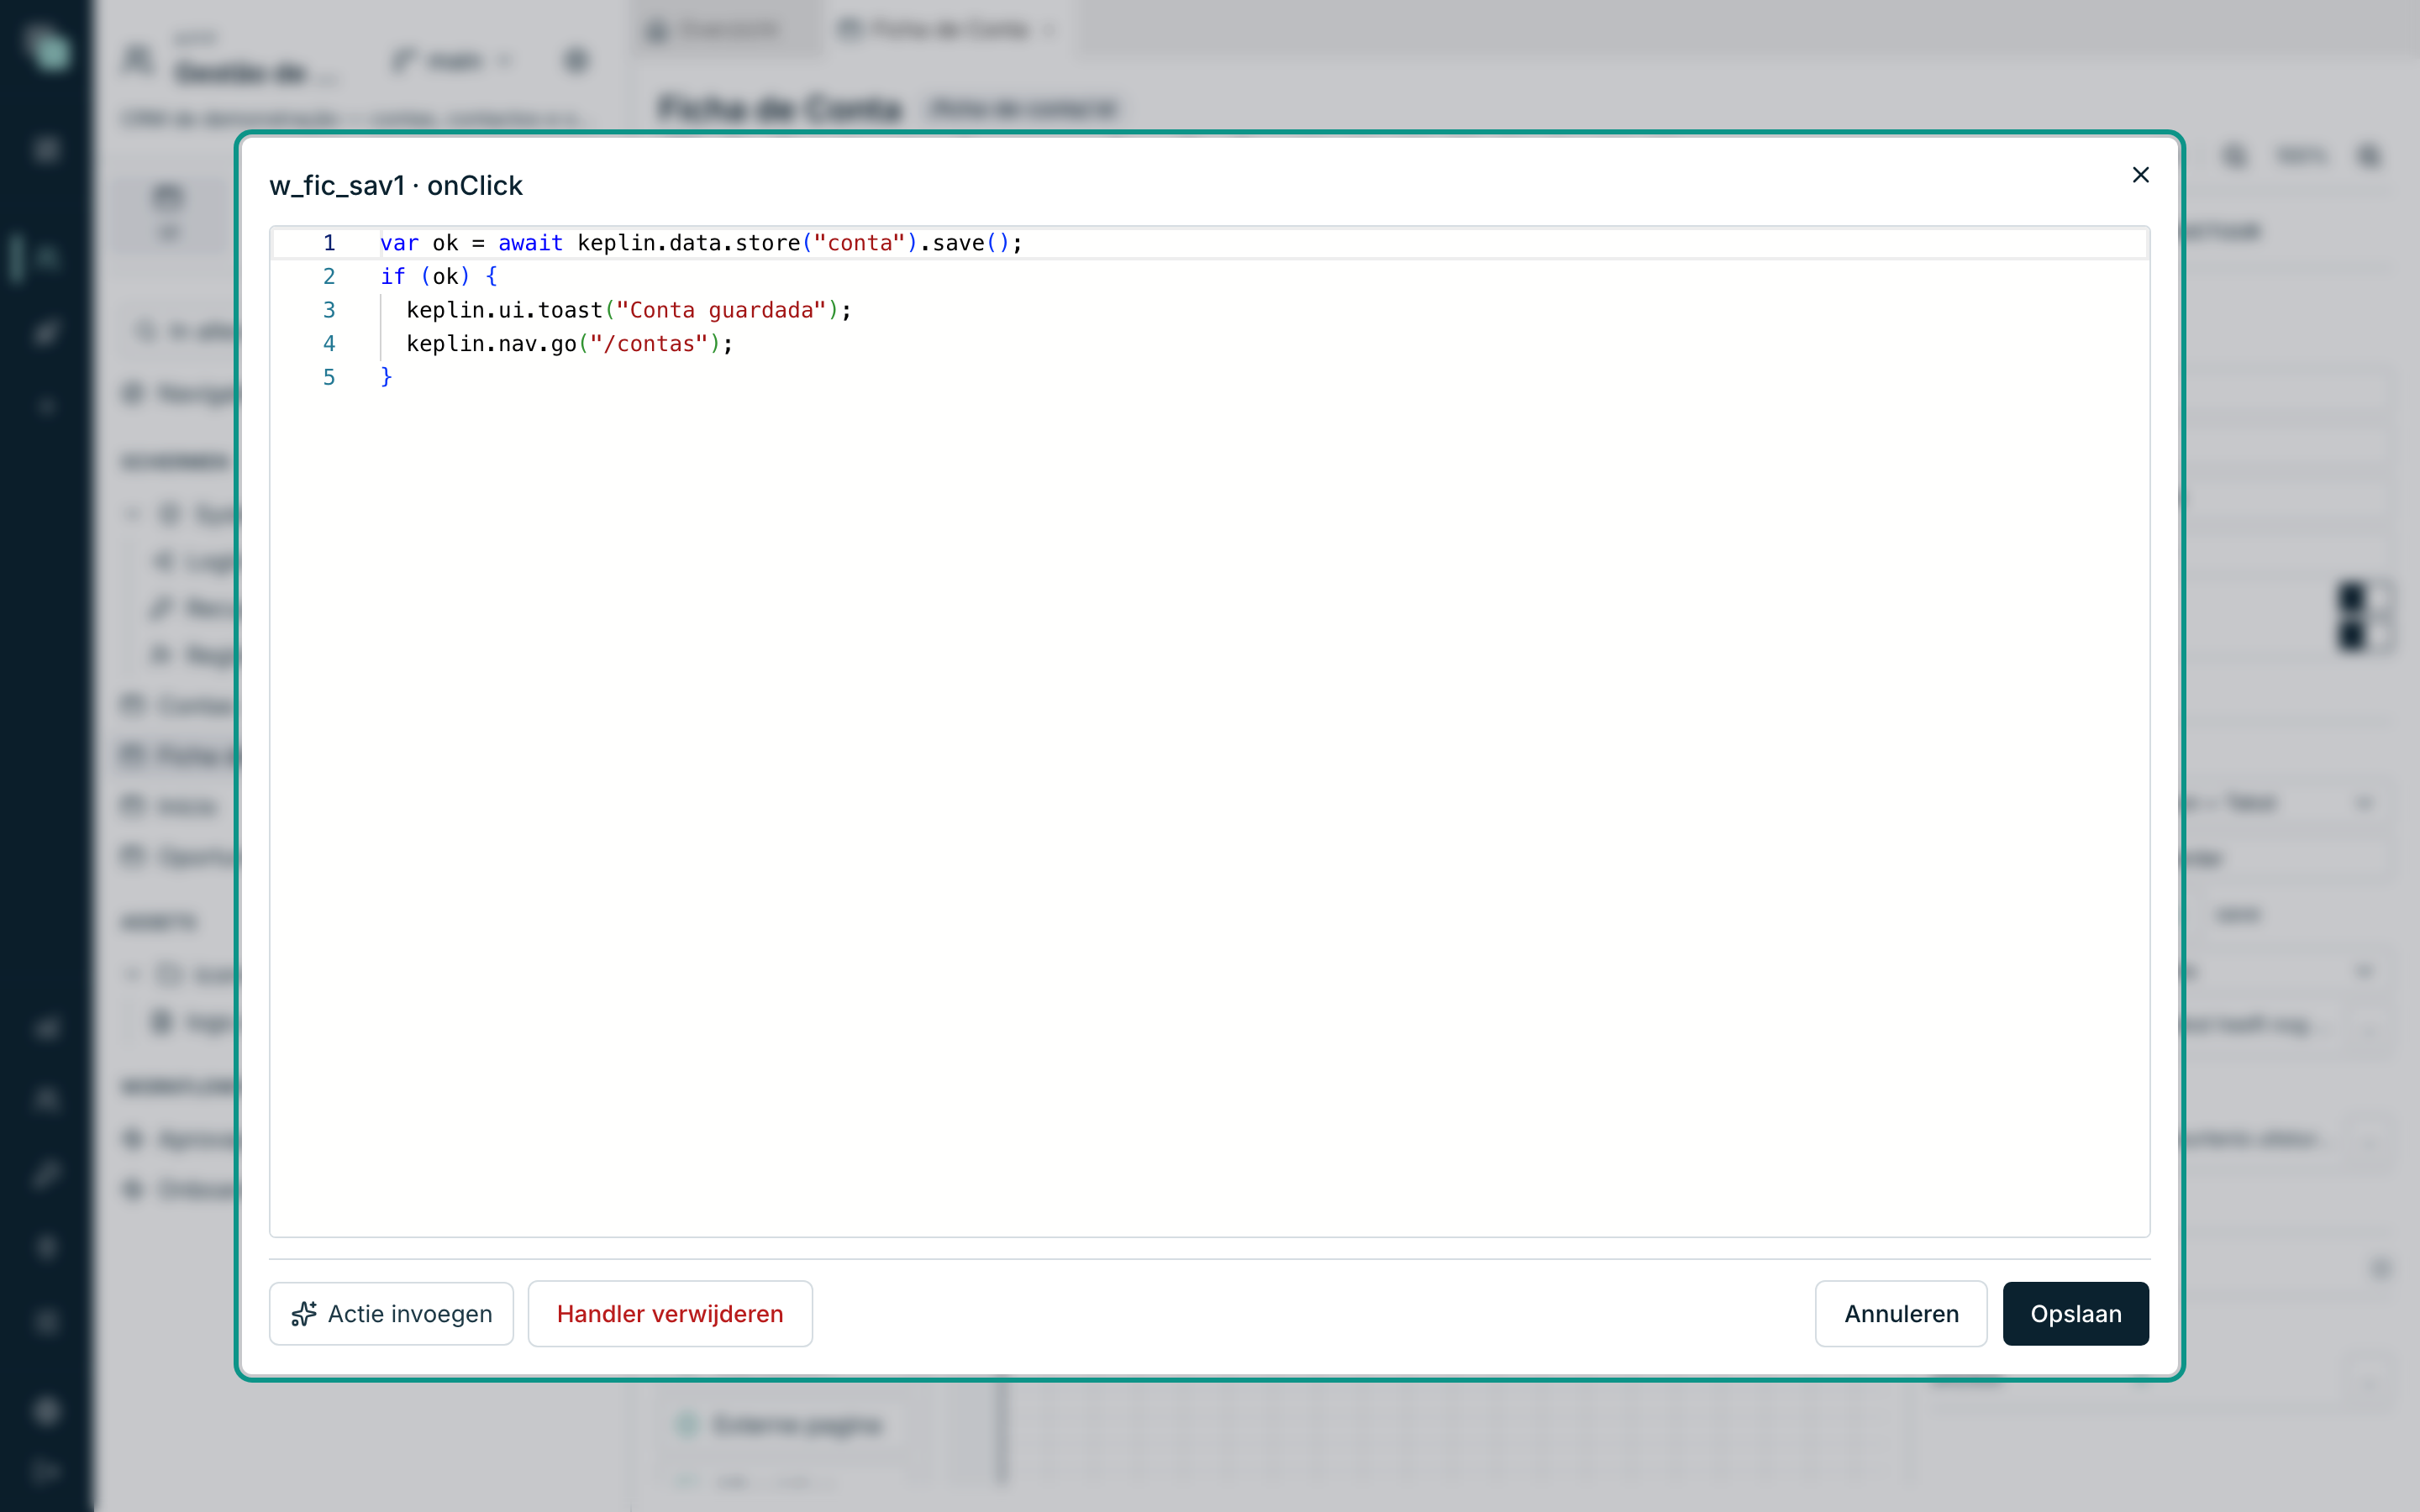Click the 'await' keyword in line 1
The image size is (2420, 1512).
click(530, 243)
